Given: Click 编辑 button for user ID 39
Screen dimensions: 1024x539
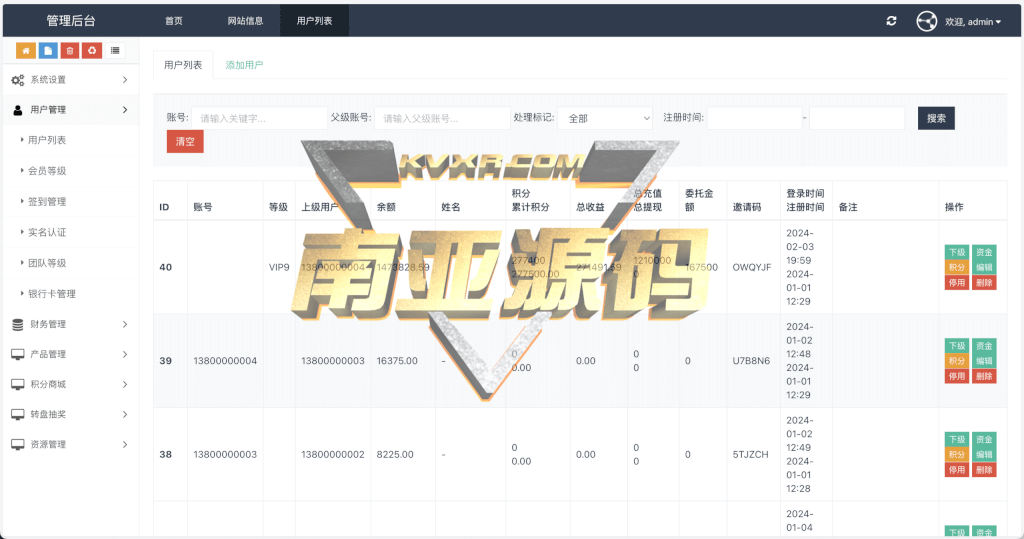Looking at the screenshot, I should pyautogui.click(x=984, y=361).
